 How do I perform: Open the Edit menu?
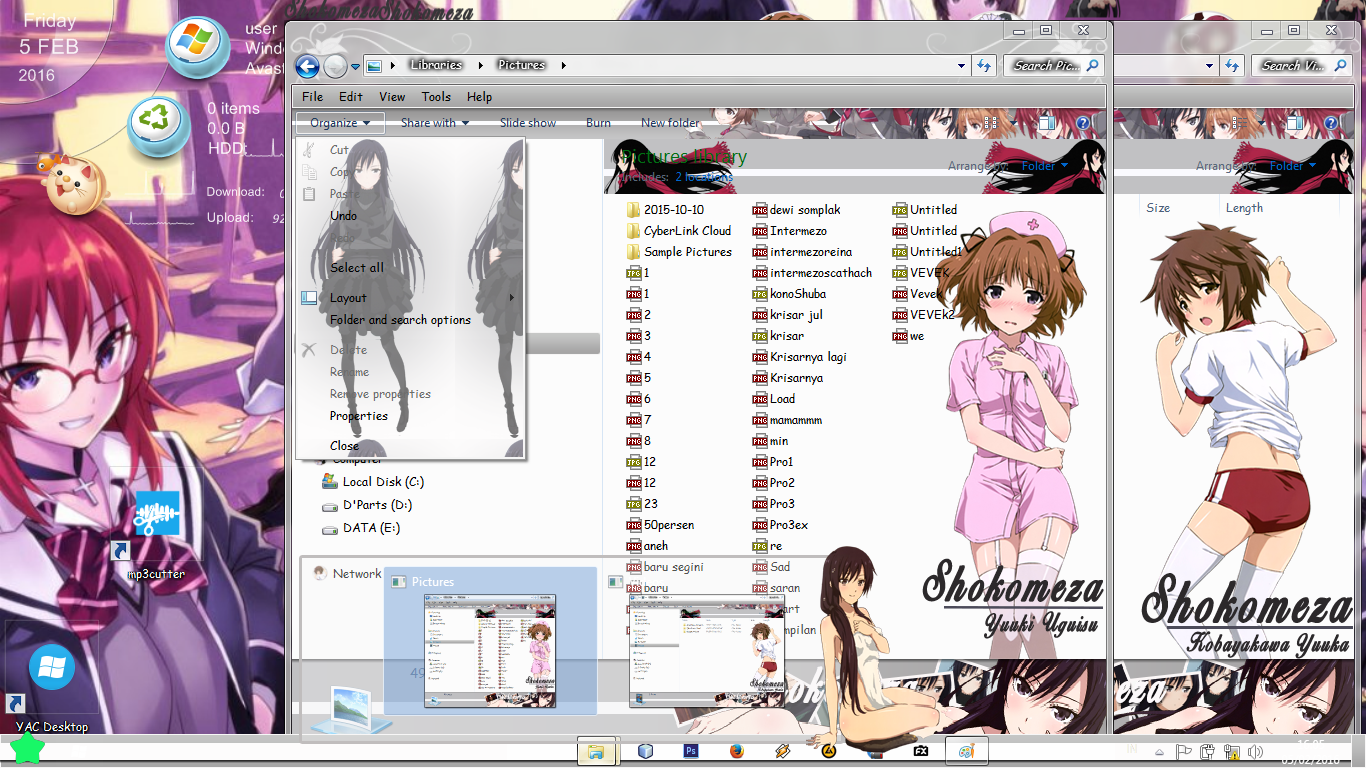(351, 97)
